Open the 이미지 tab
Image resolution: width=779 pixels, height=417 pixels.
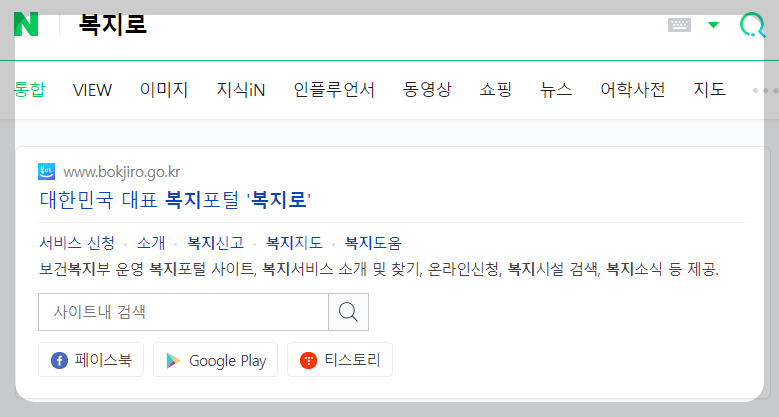point(164,90)
